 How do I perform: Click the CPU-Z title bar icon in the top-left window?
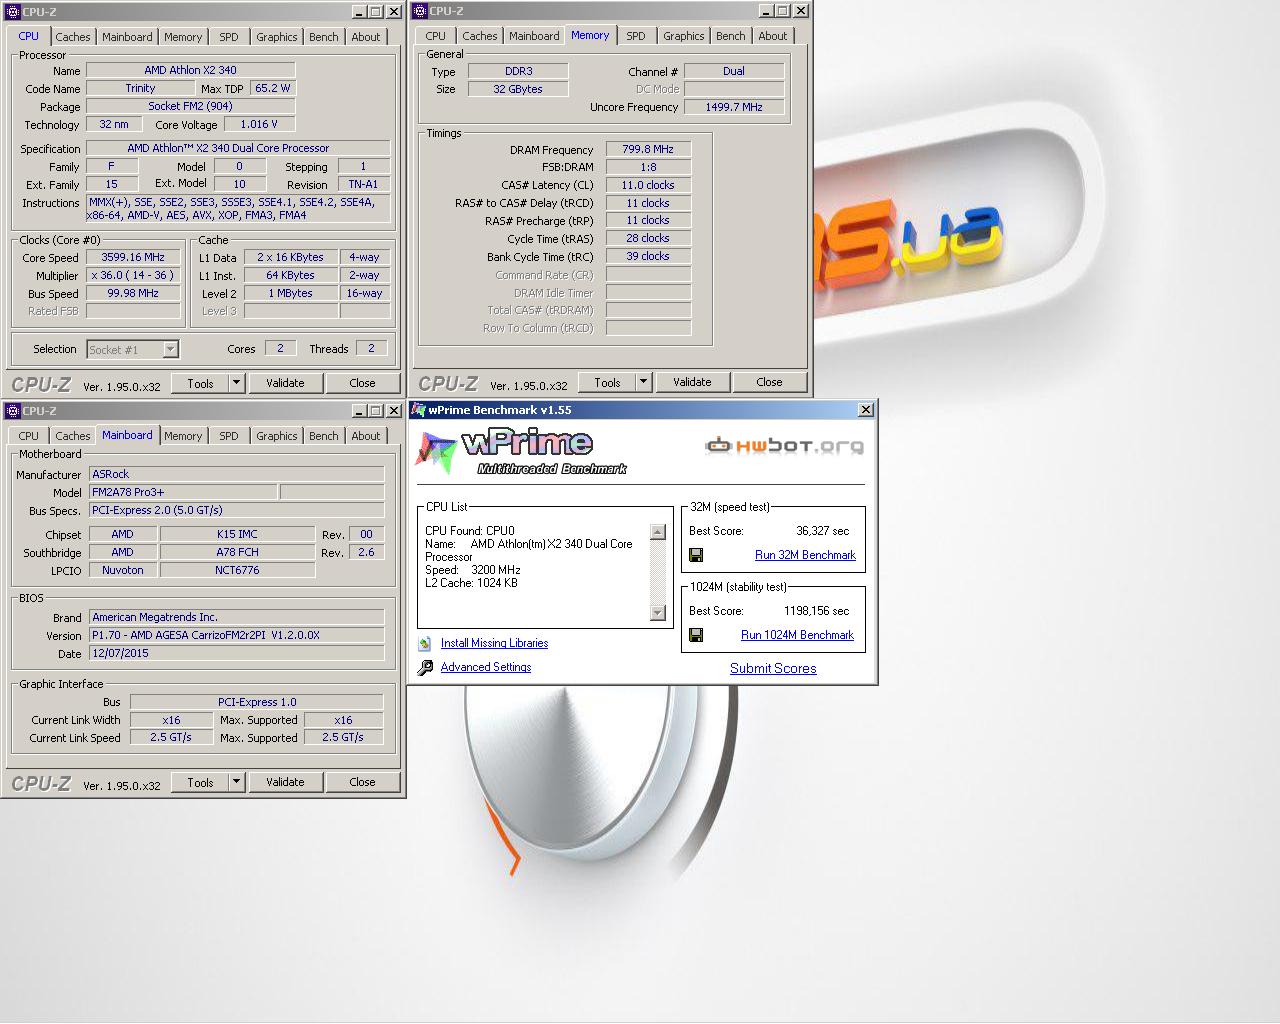tap(13, 12)
